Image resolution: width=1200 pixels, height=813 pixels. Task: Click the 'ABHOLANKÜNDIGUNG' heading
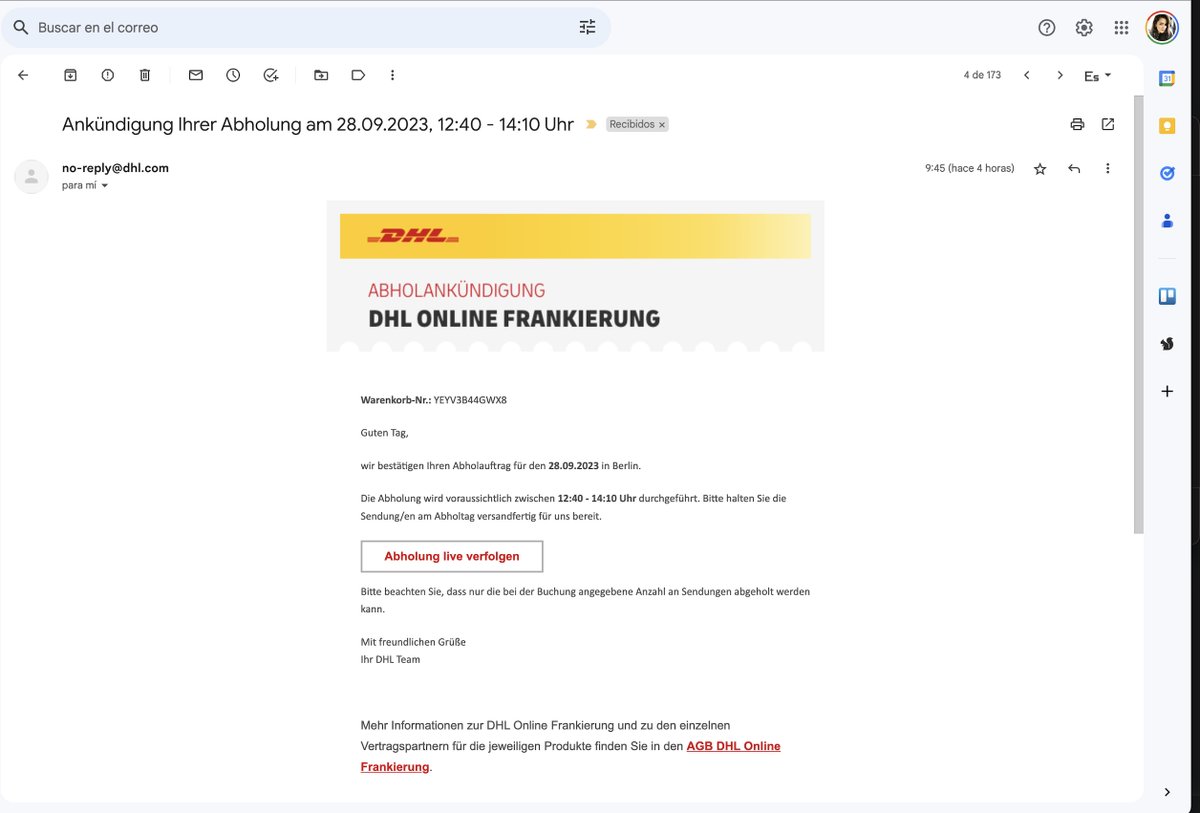coord(456,291)
